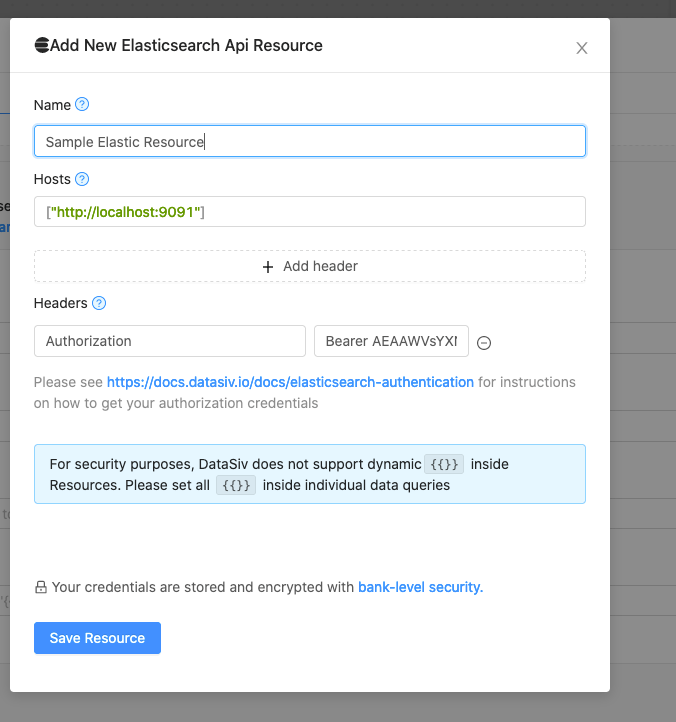Click the Bearer token header value field
The height and width of the screenshot is (722, 676).
point(391,341)
